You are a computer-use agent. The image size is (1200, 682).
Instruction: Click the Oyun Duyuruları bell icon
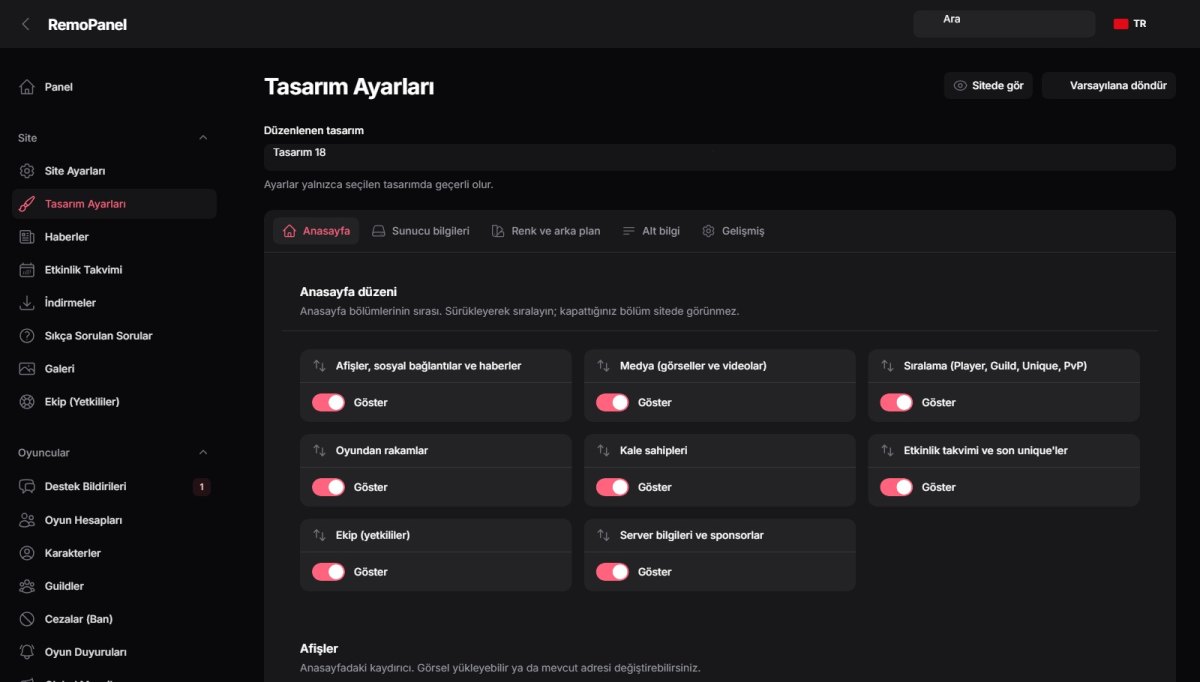27,652
